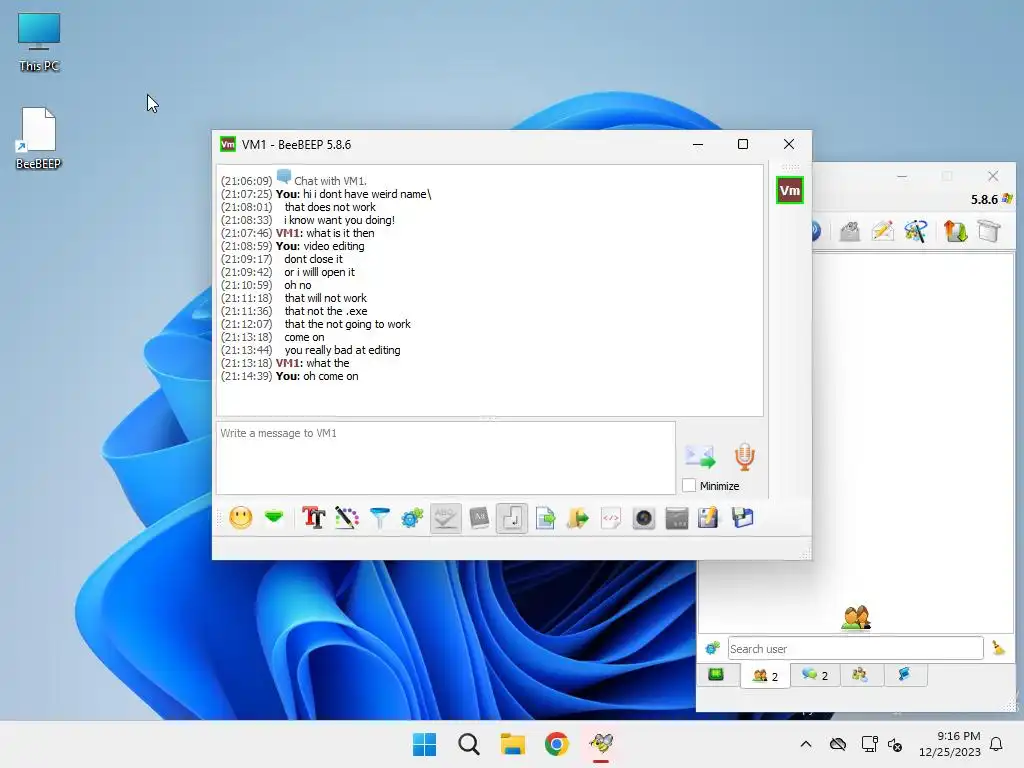Viewport: 1024px width, 768px height.
Task: Click the network tools icon in the main window
Action: [x=916, y=231]
